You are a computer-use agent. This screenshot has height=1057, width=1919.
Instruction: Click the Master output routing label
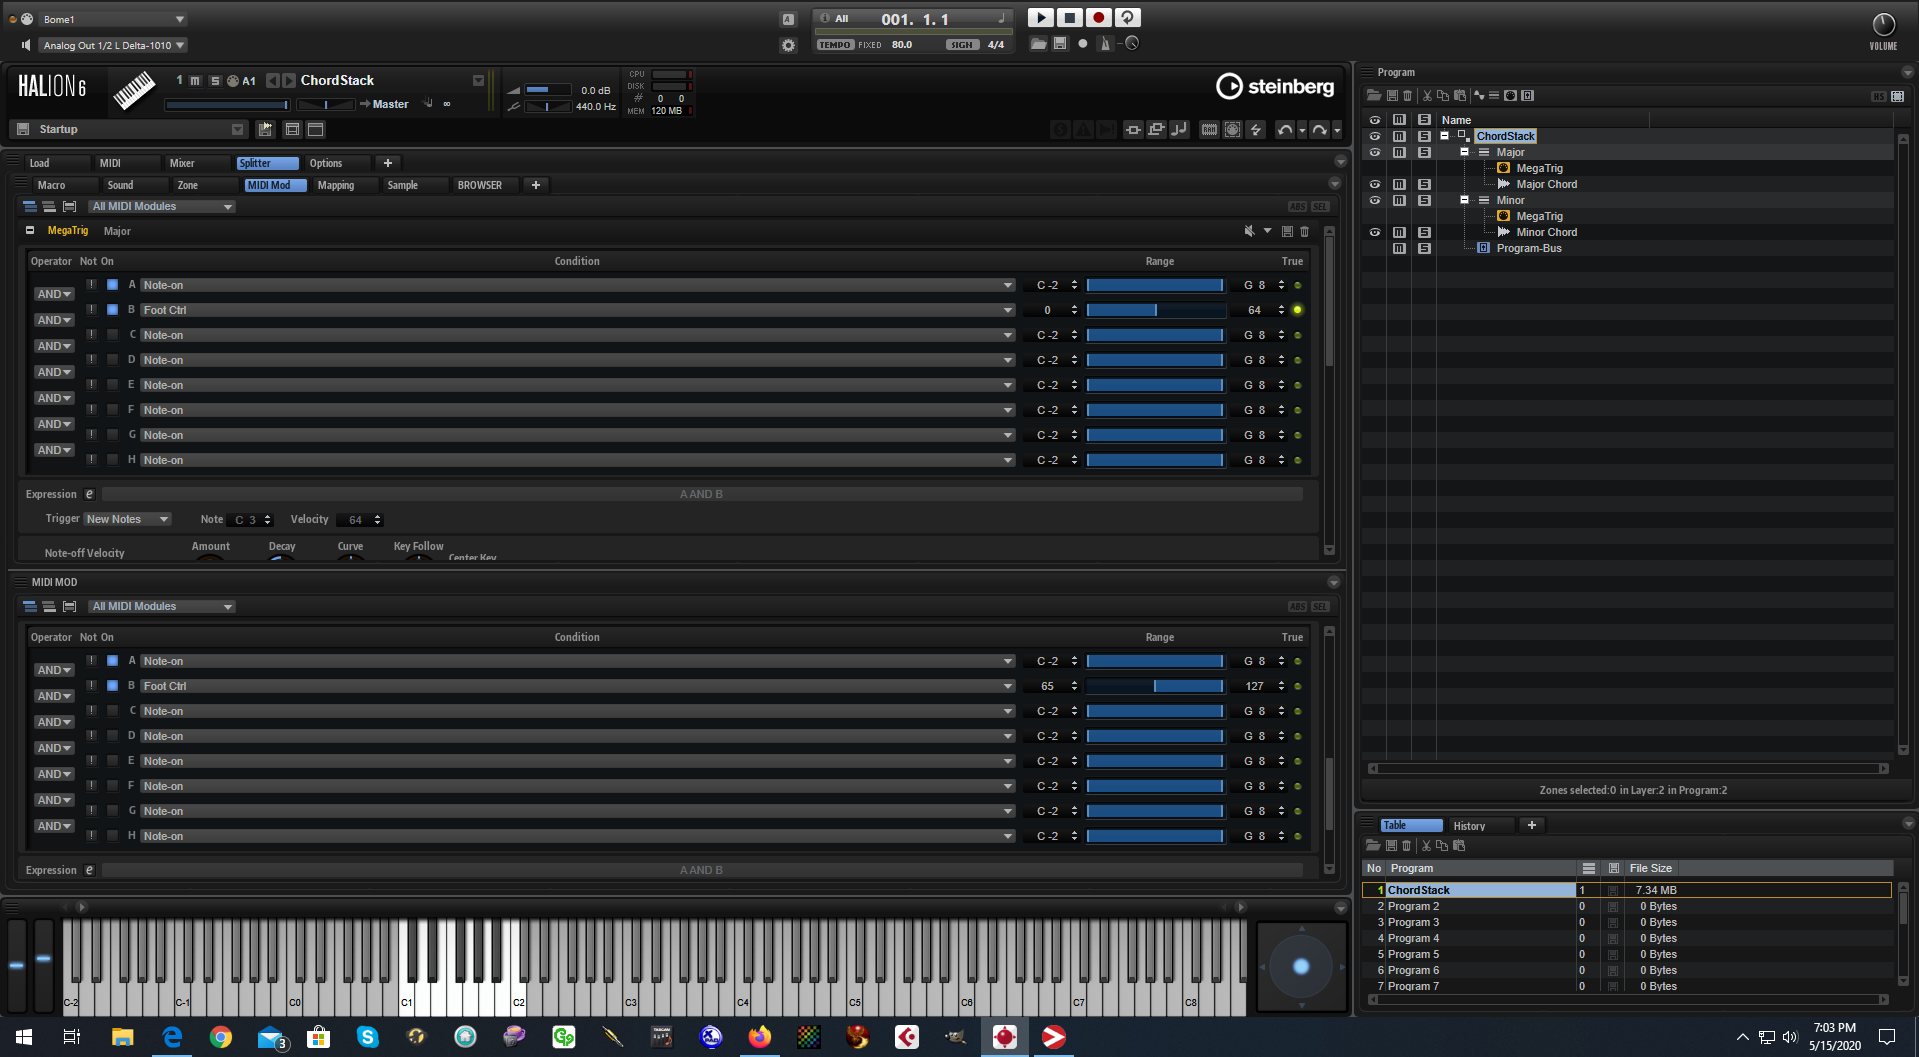click(390, 104)
